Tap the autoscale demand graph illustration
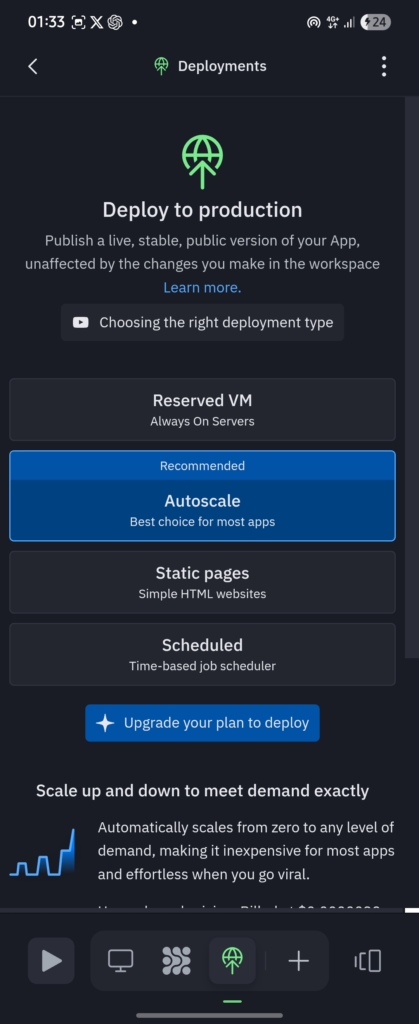This screenshot has height=1024, width=419. 42,852
